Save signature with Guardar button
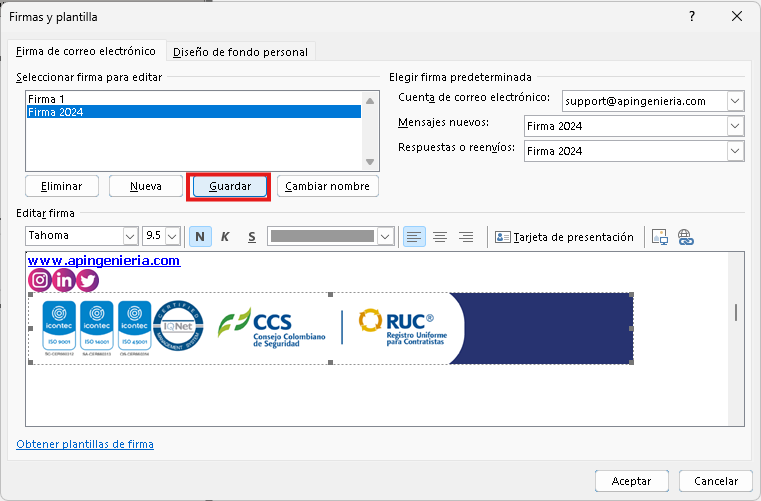 pos(230,186)
